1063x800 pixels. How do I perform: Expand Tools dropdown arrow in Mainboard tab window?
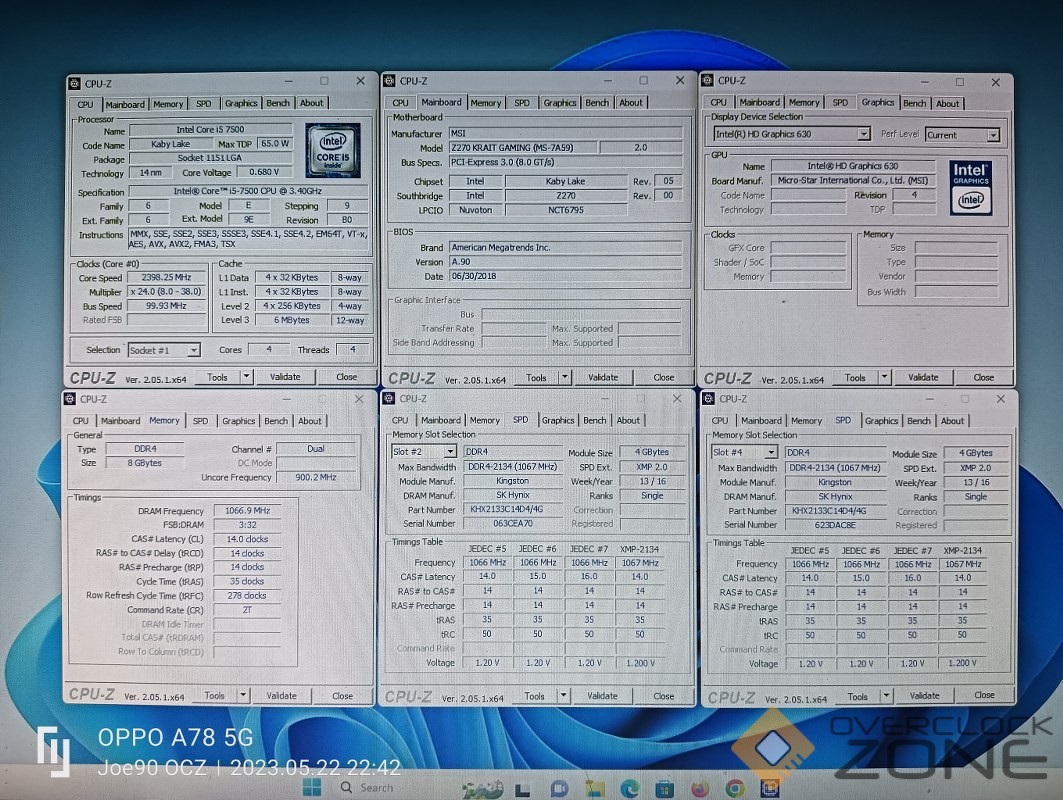click(x=565, y=377)
